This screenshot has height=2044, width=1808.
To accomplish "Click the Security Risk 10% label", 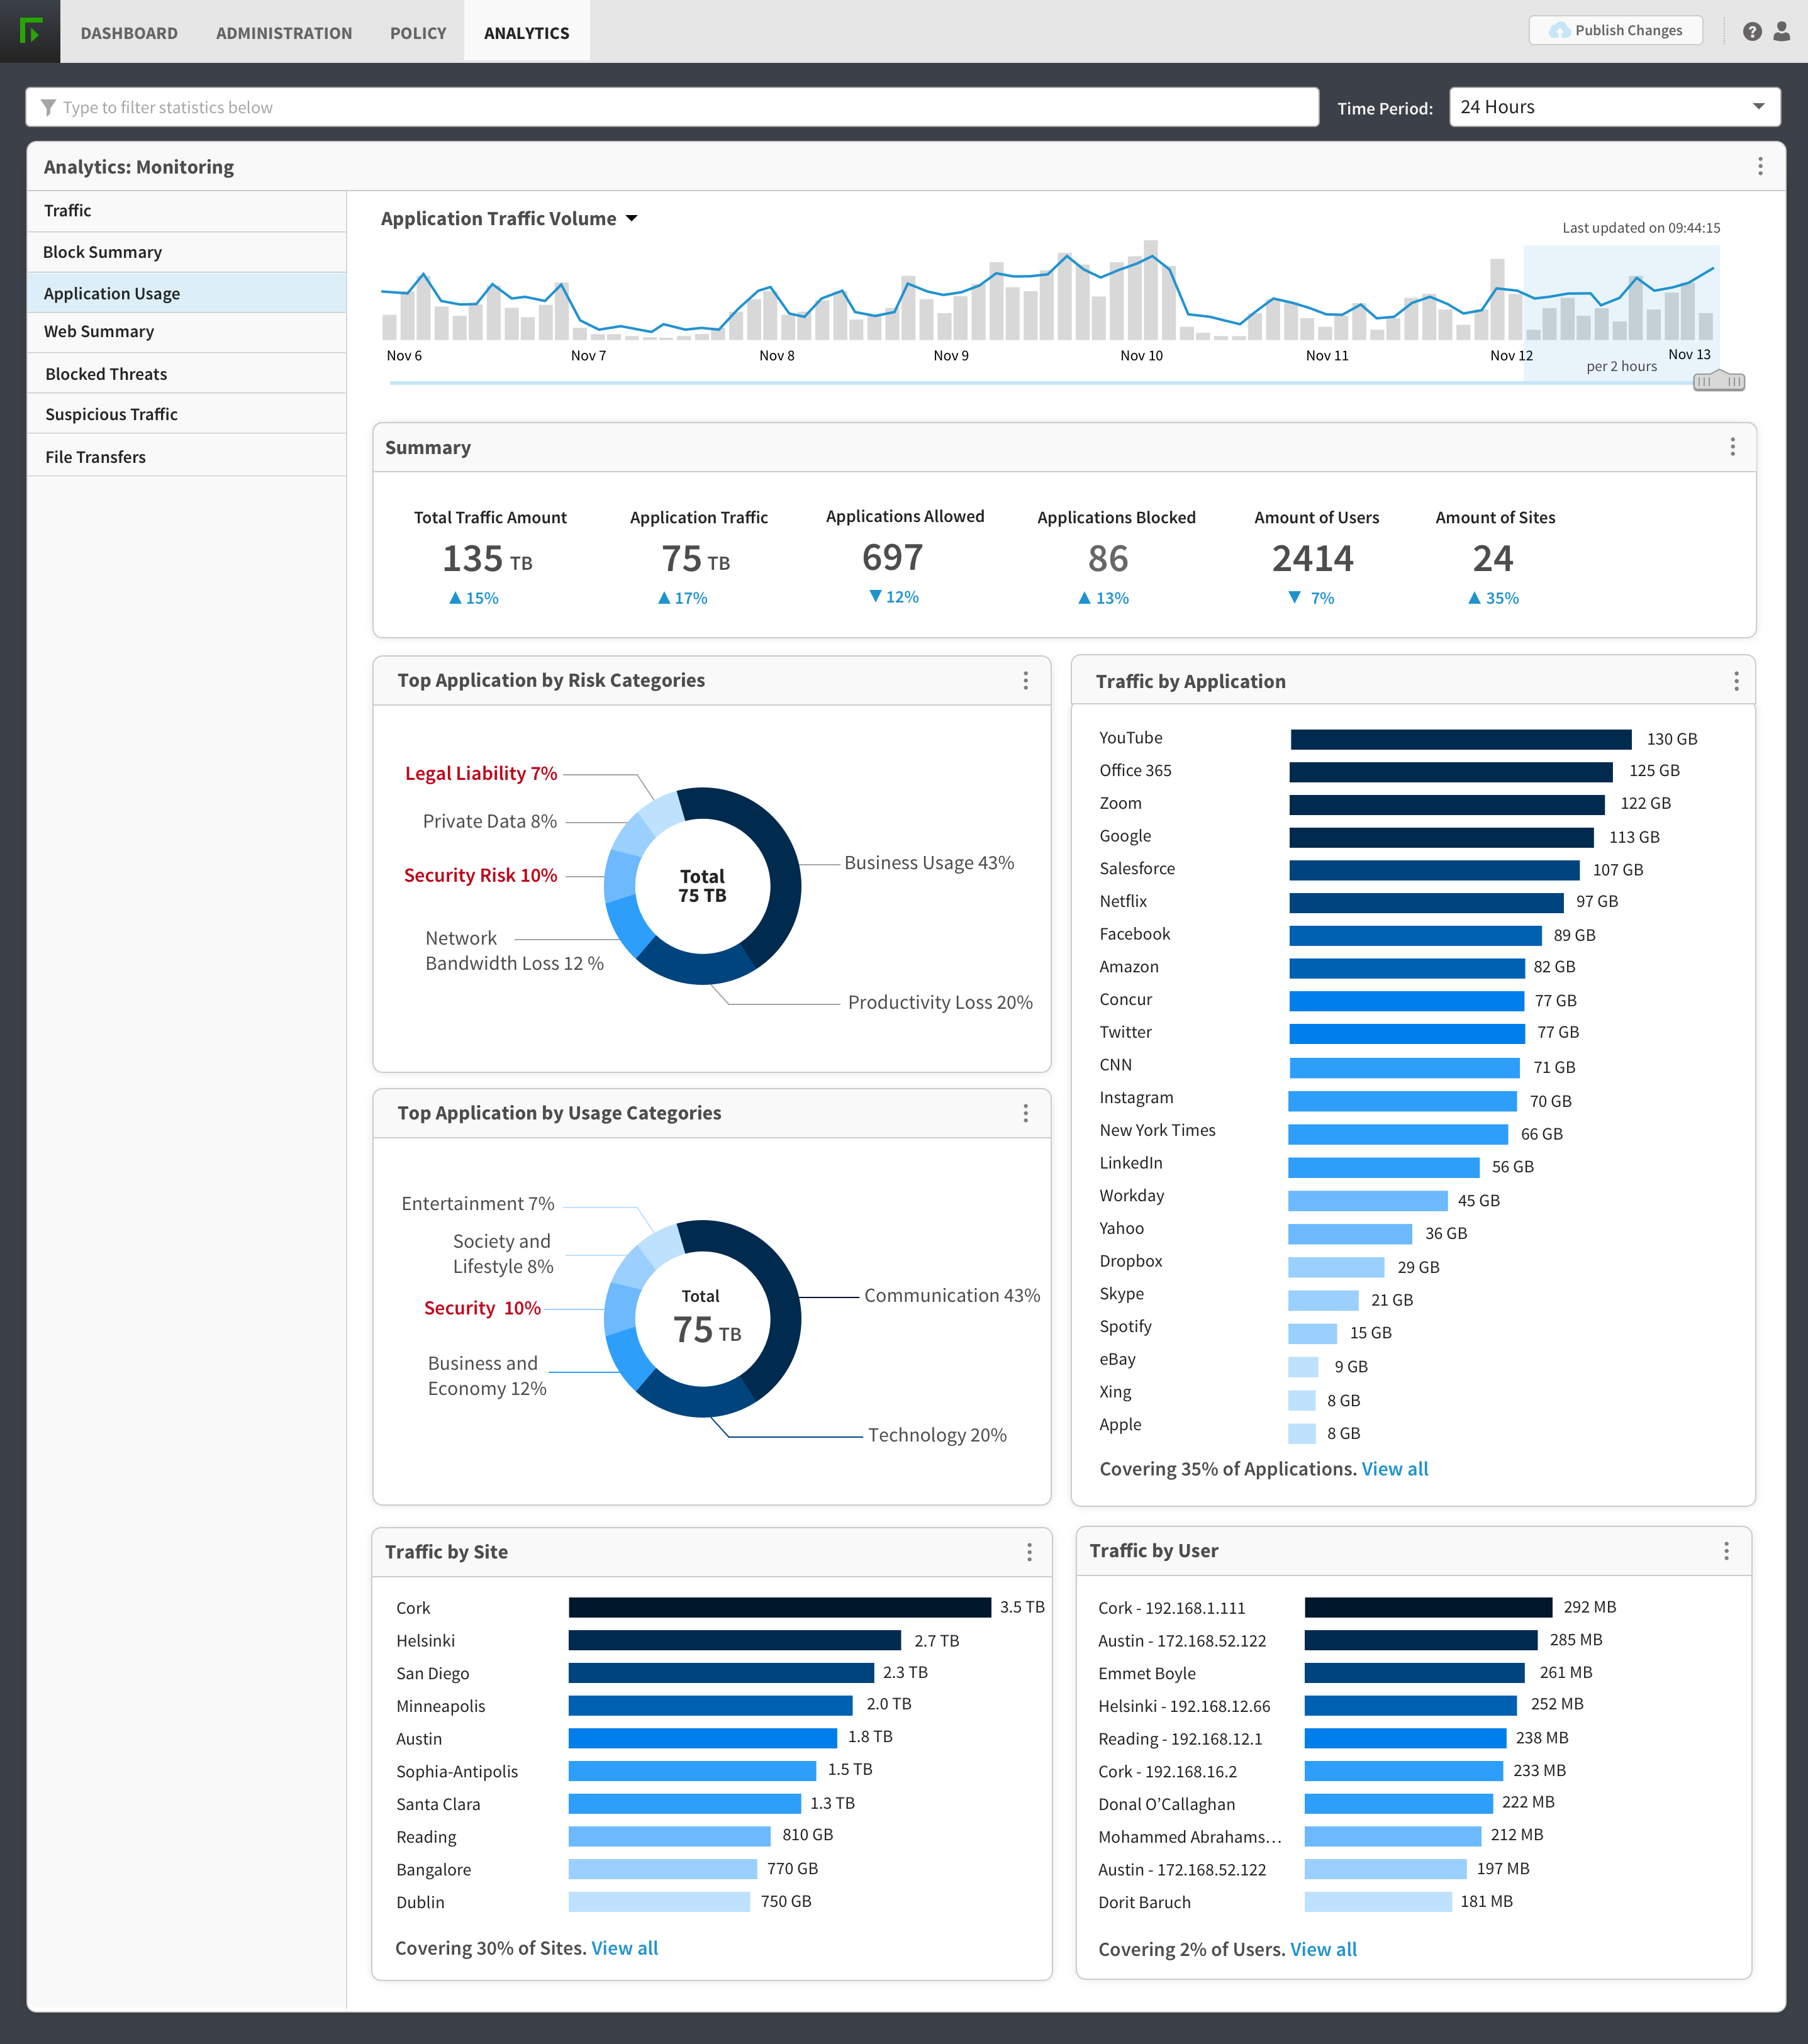I will (480, 875).
